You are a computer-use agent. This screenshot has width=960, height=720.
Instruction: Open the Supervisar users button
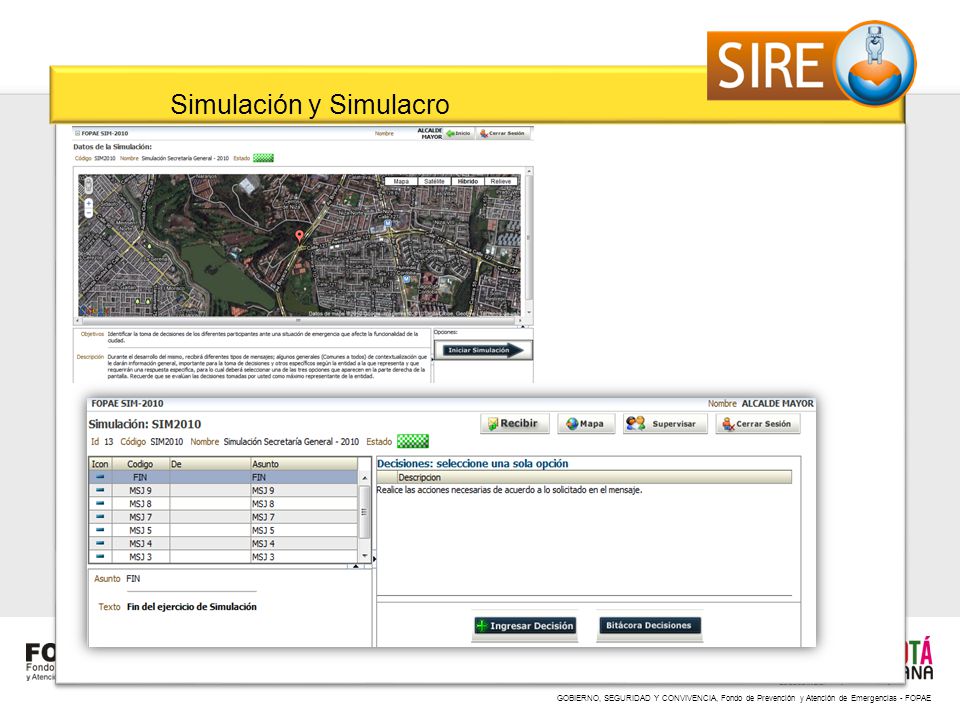click(x=665, y=424)
